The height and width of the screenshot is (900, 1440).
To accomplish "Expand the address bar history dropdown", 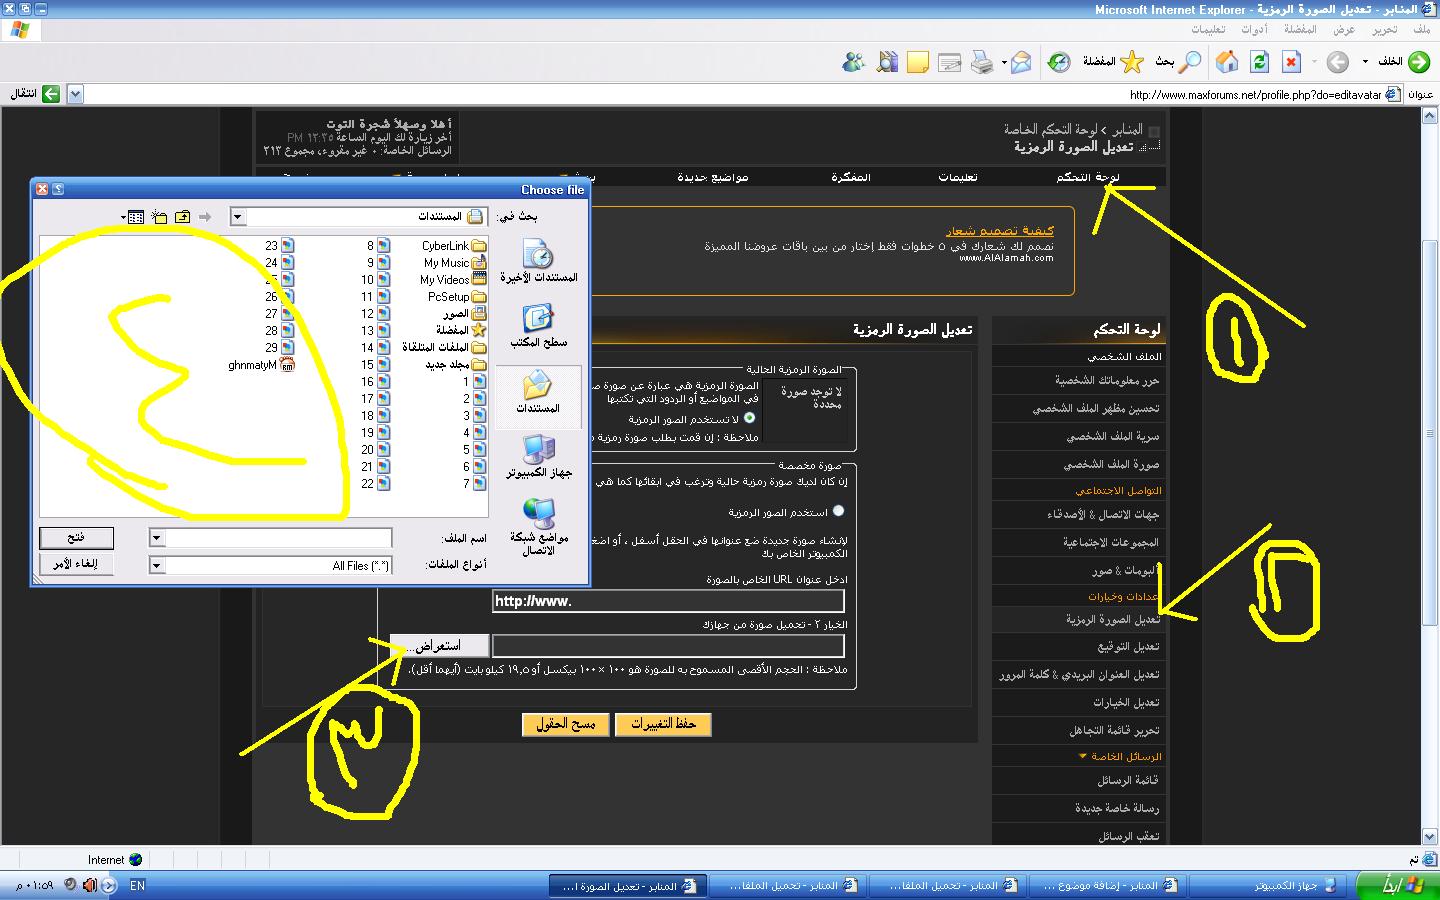I will pyautogui.click(x=75, y=94).
